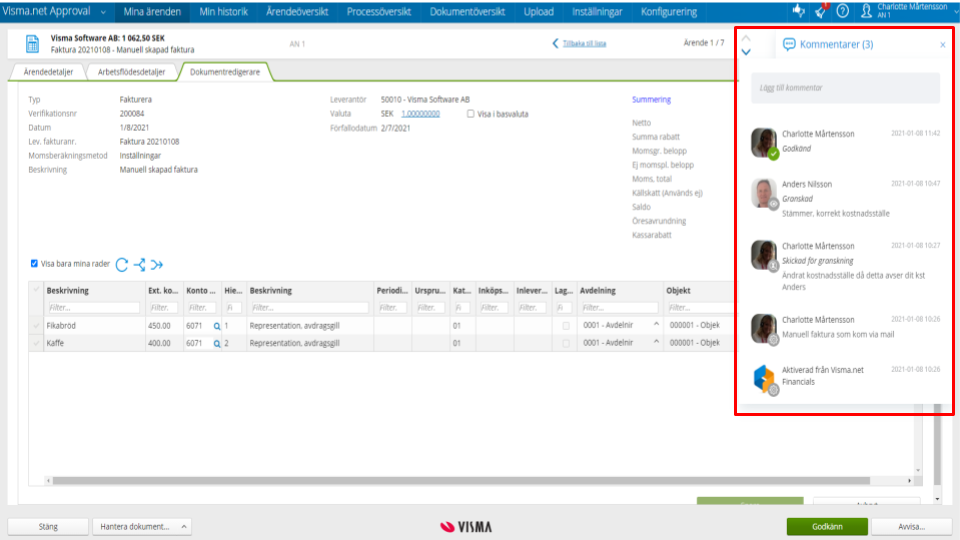960x540 pixels.
Task: Select the Kaffe row checkmark
Action: 36,343
